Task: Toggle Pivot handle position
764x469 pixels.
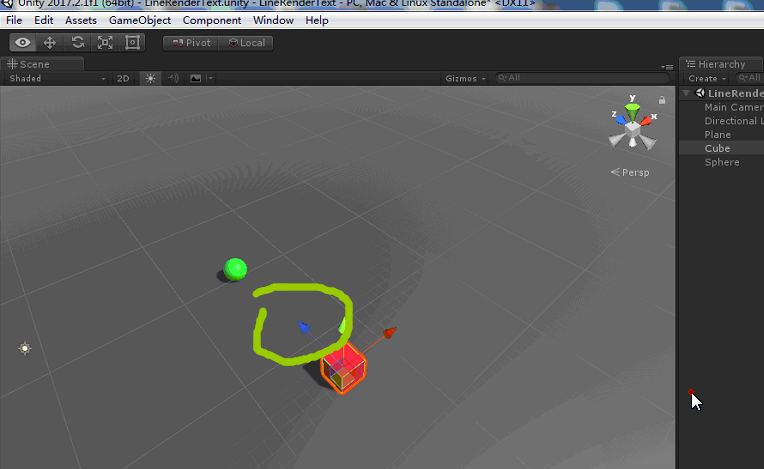Action: click(191, 43)
